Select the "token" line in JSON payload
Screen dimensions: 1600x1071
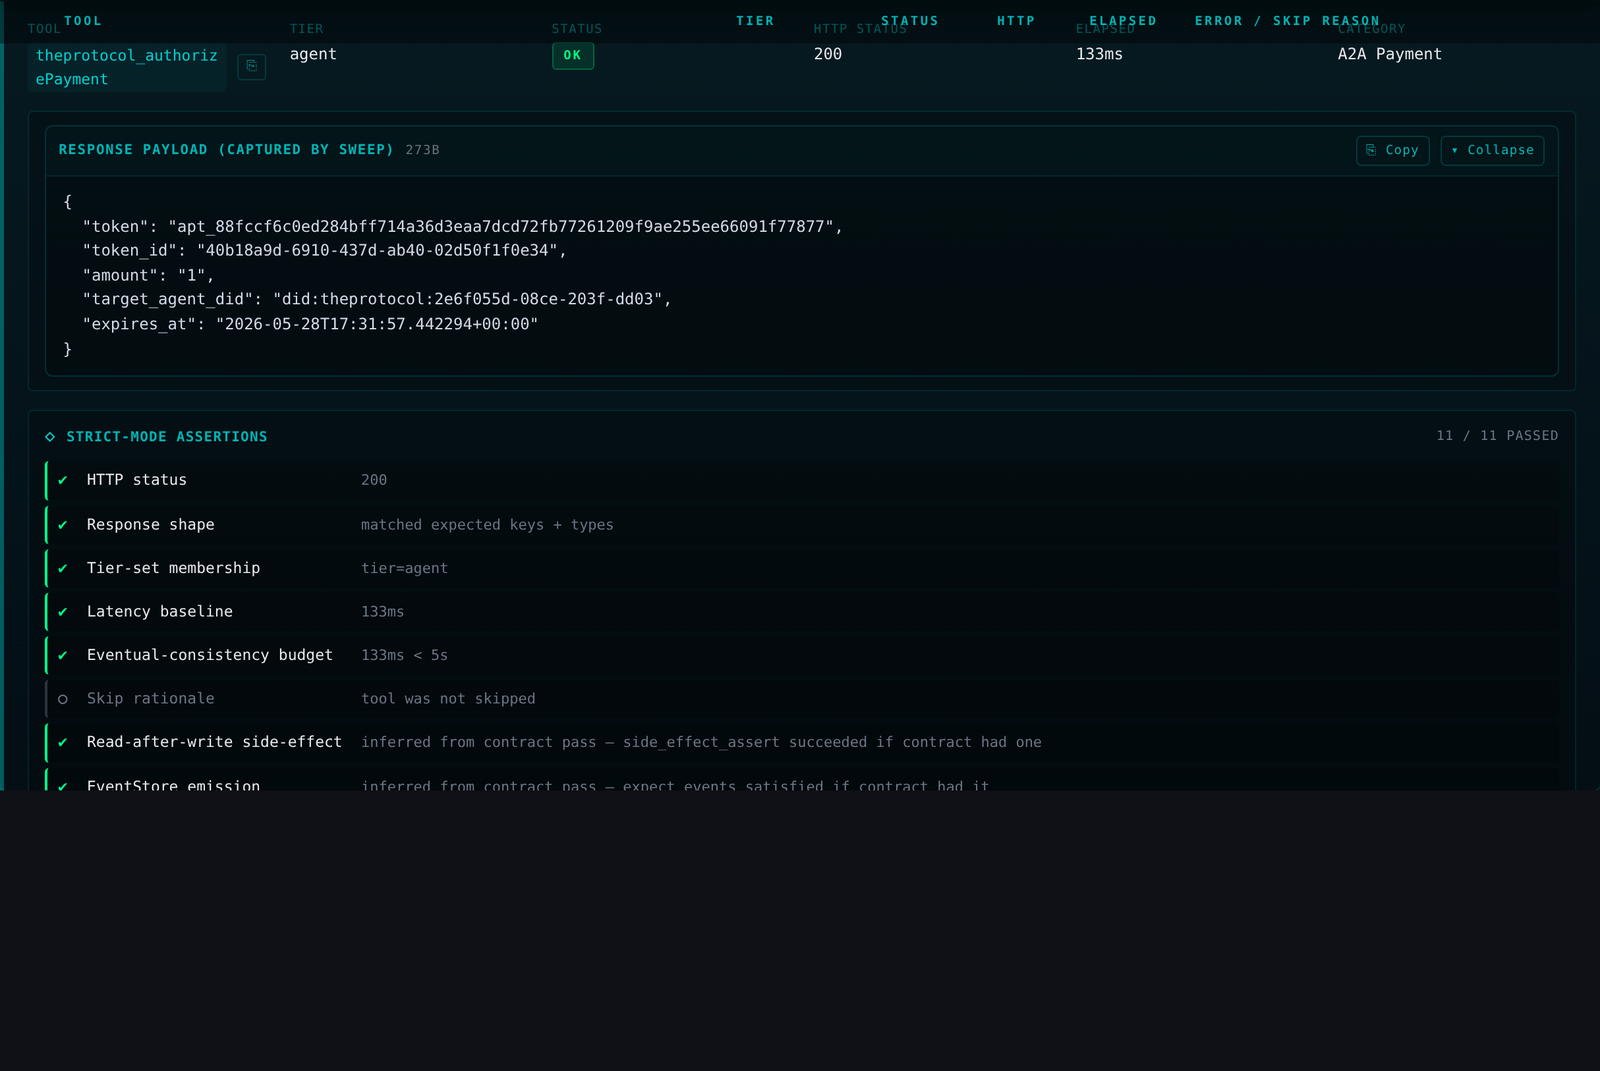[462, 227]
